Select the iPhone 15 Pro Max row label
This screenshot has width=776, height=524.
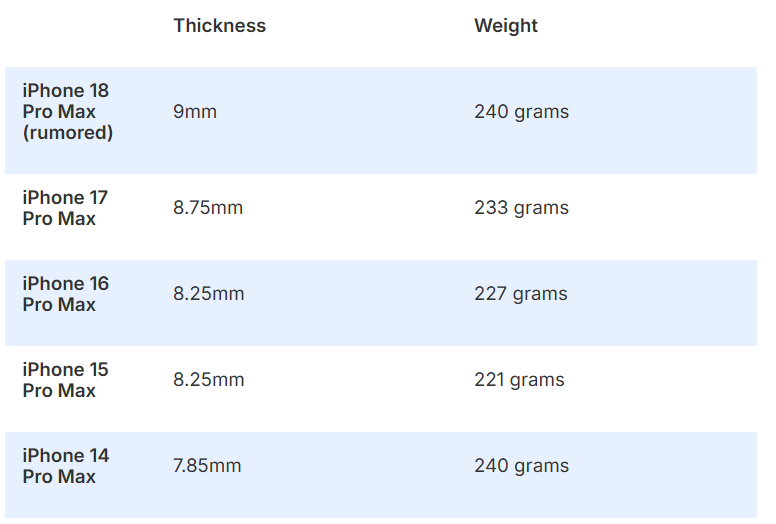[65, 381]
